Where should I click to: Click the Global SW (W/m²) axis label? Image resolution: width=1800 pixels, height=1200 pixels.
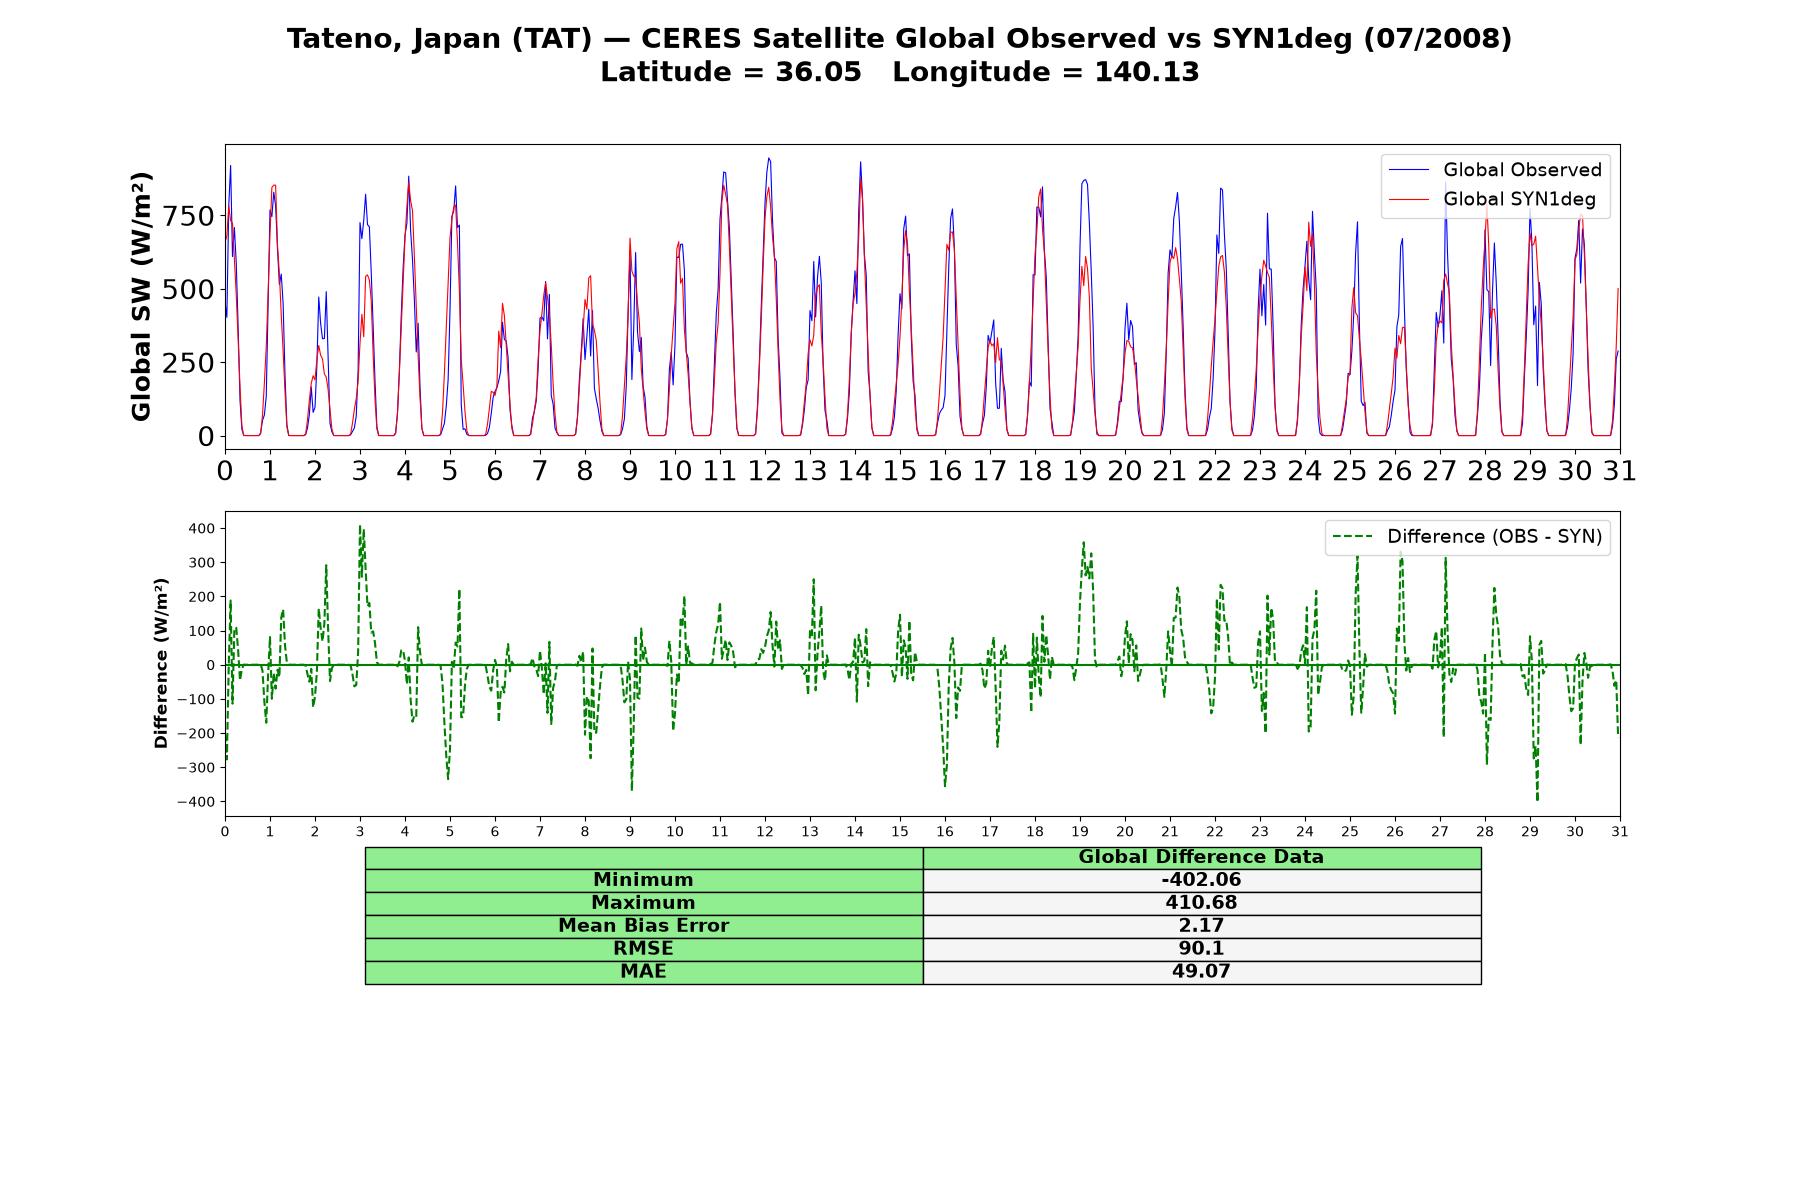[142, 297]
